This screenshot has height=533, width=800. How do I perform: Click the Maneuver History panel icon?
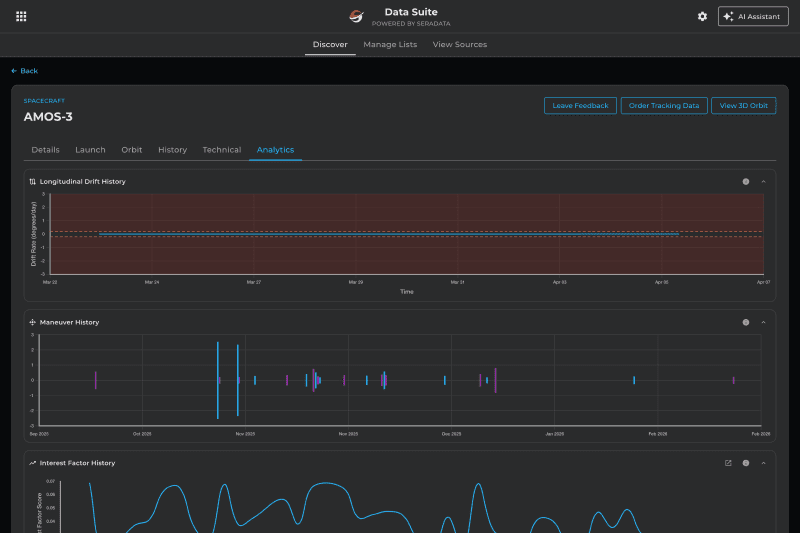[33, 322]
